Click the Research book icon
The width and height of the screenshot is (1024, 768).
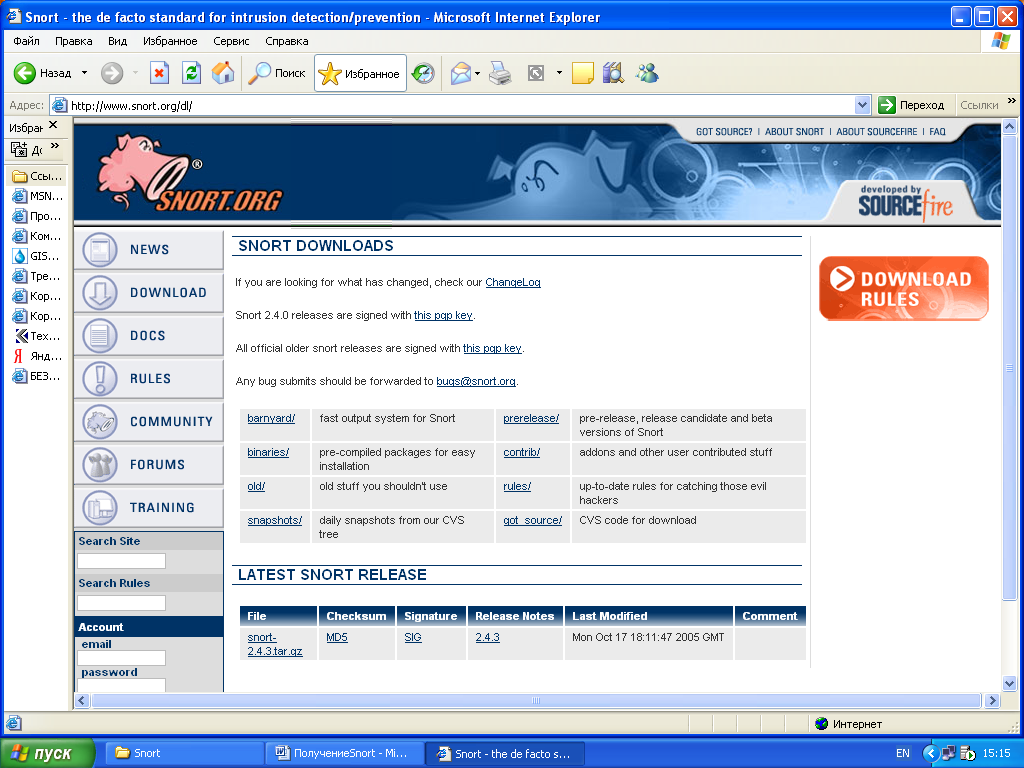tap(613, 73)
